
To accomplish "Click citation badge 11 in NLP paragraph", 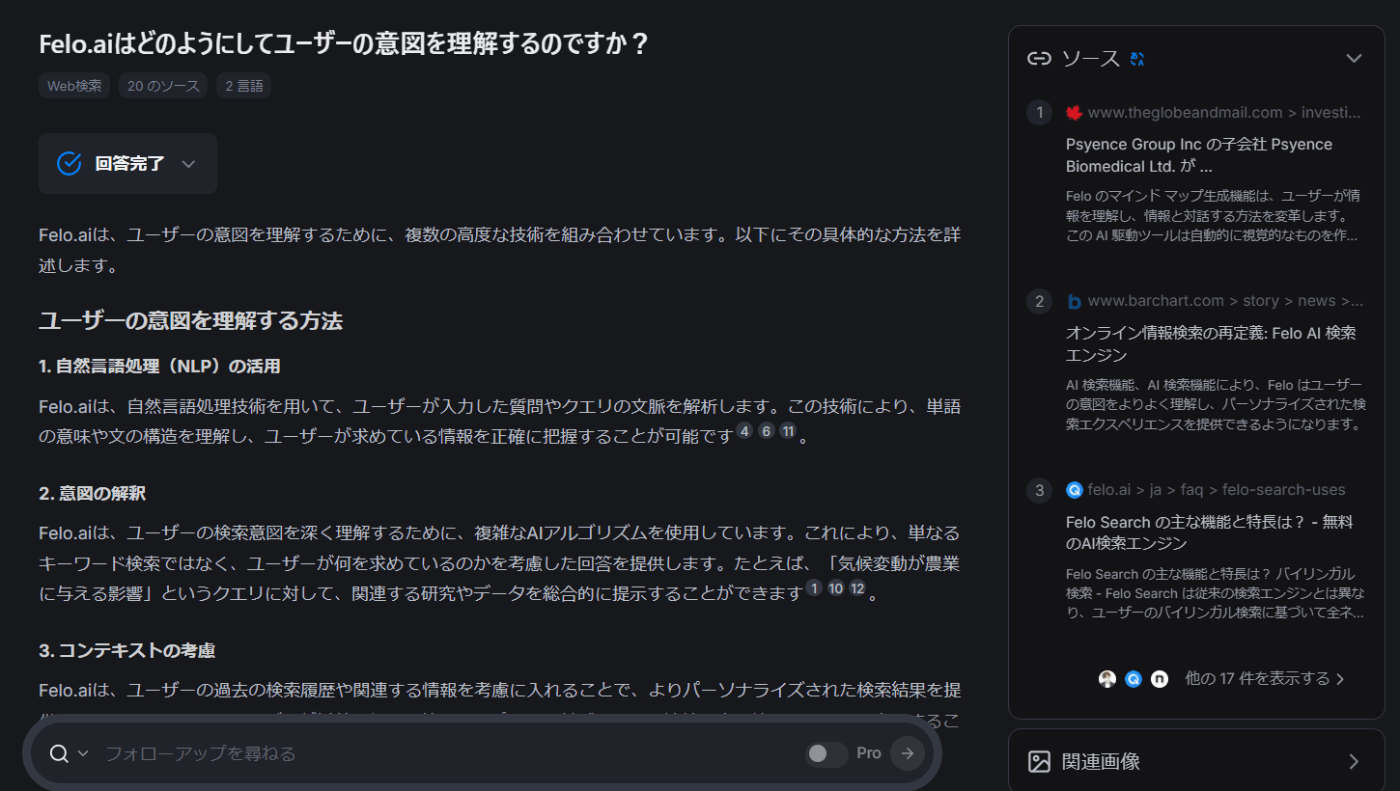I will 788,431.
